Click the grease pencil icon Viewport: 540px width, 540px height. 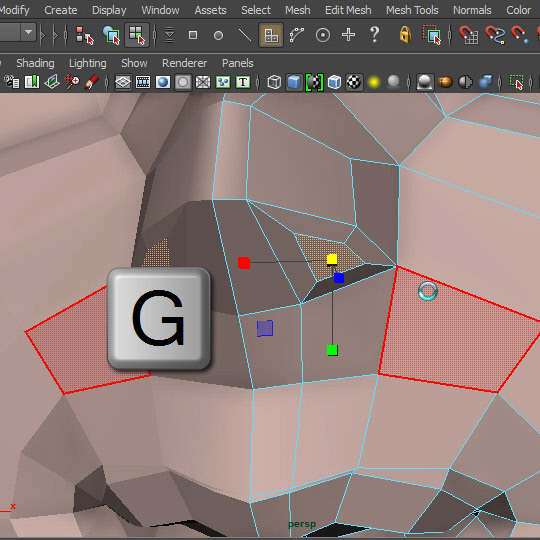click(92, 82)
